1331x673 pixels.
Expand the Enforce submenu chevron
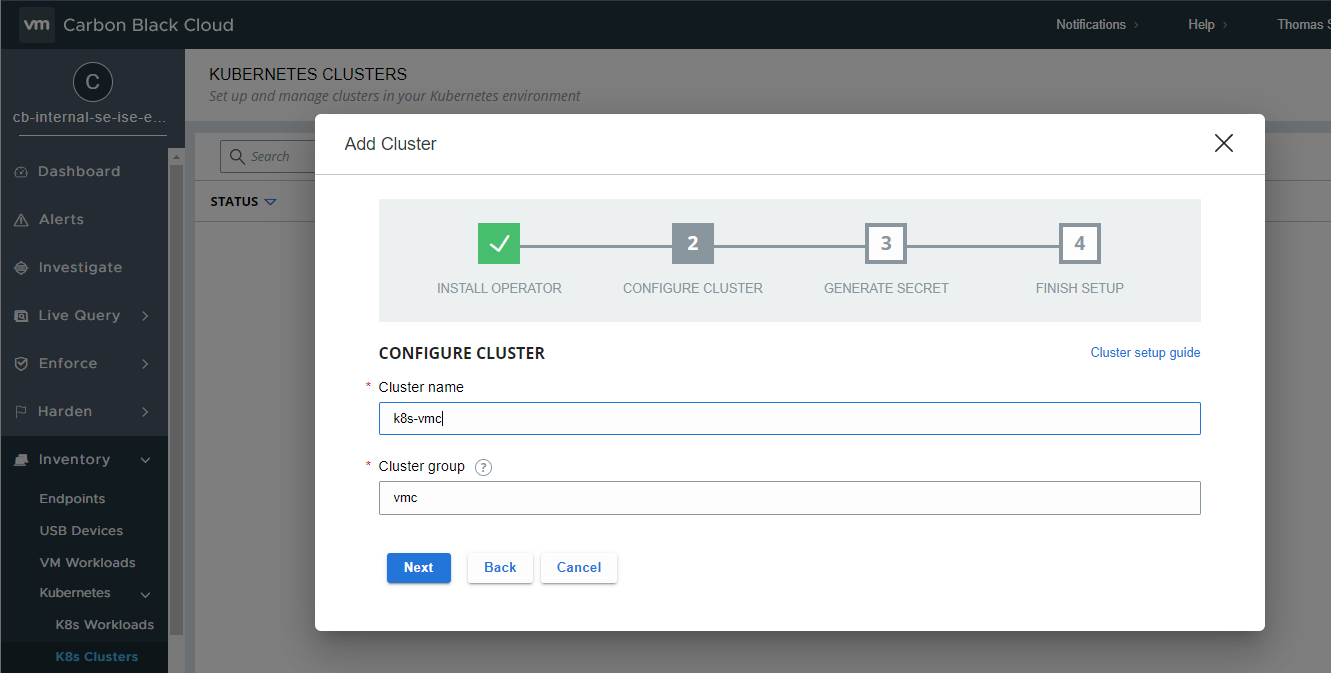point(145,364)
